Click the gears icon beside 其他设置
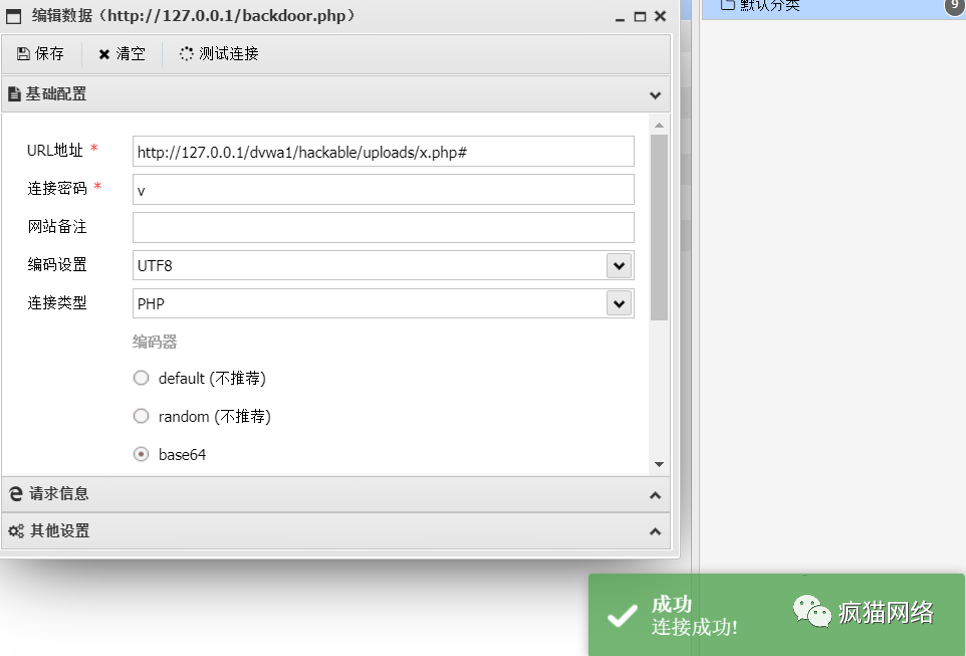Image resolution: width=966 pixels, height=656 pixels. [x=15, y=531]
